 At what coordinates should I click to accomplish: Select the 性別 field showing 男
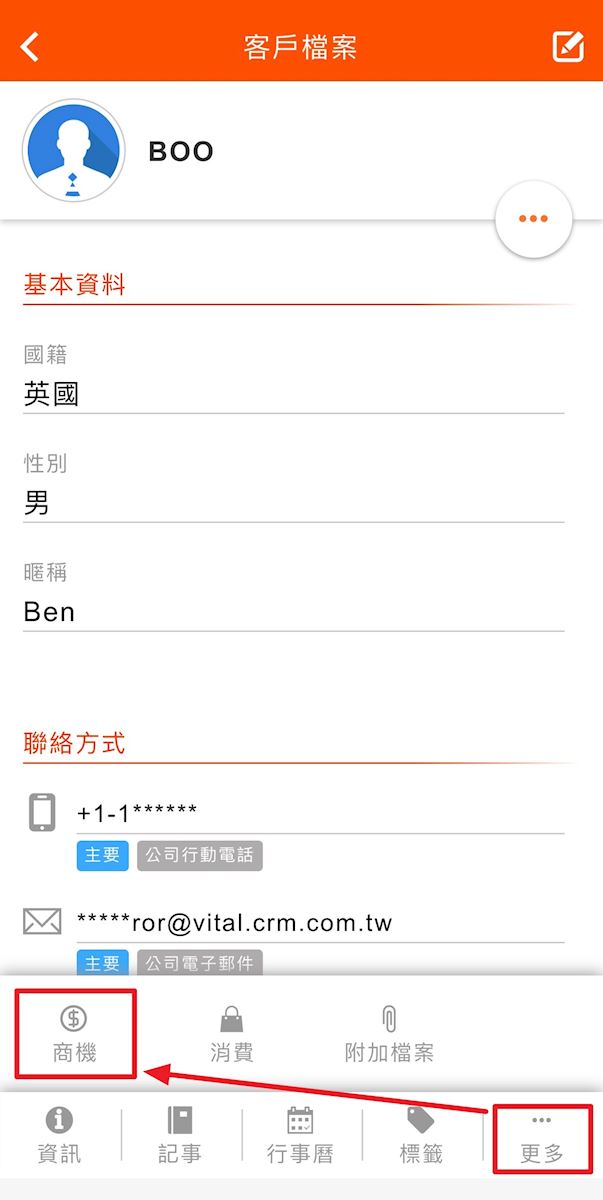293,504
